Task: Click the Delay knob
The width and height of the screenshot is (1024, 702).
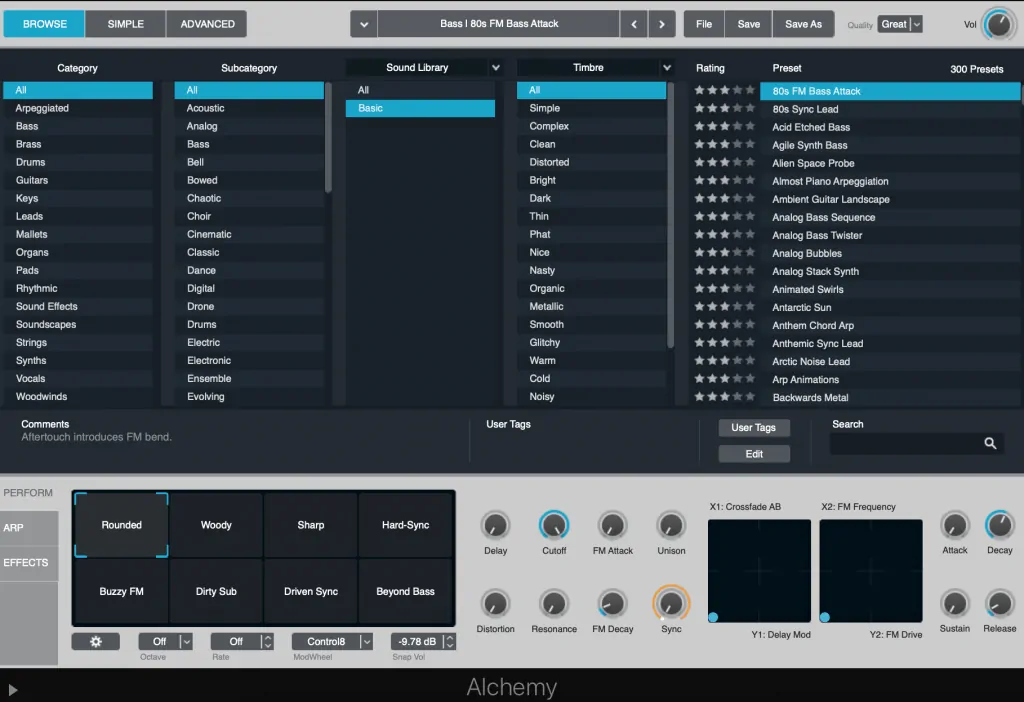Action: [495, 526]
